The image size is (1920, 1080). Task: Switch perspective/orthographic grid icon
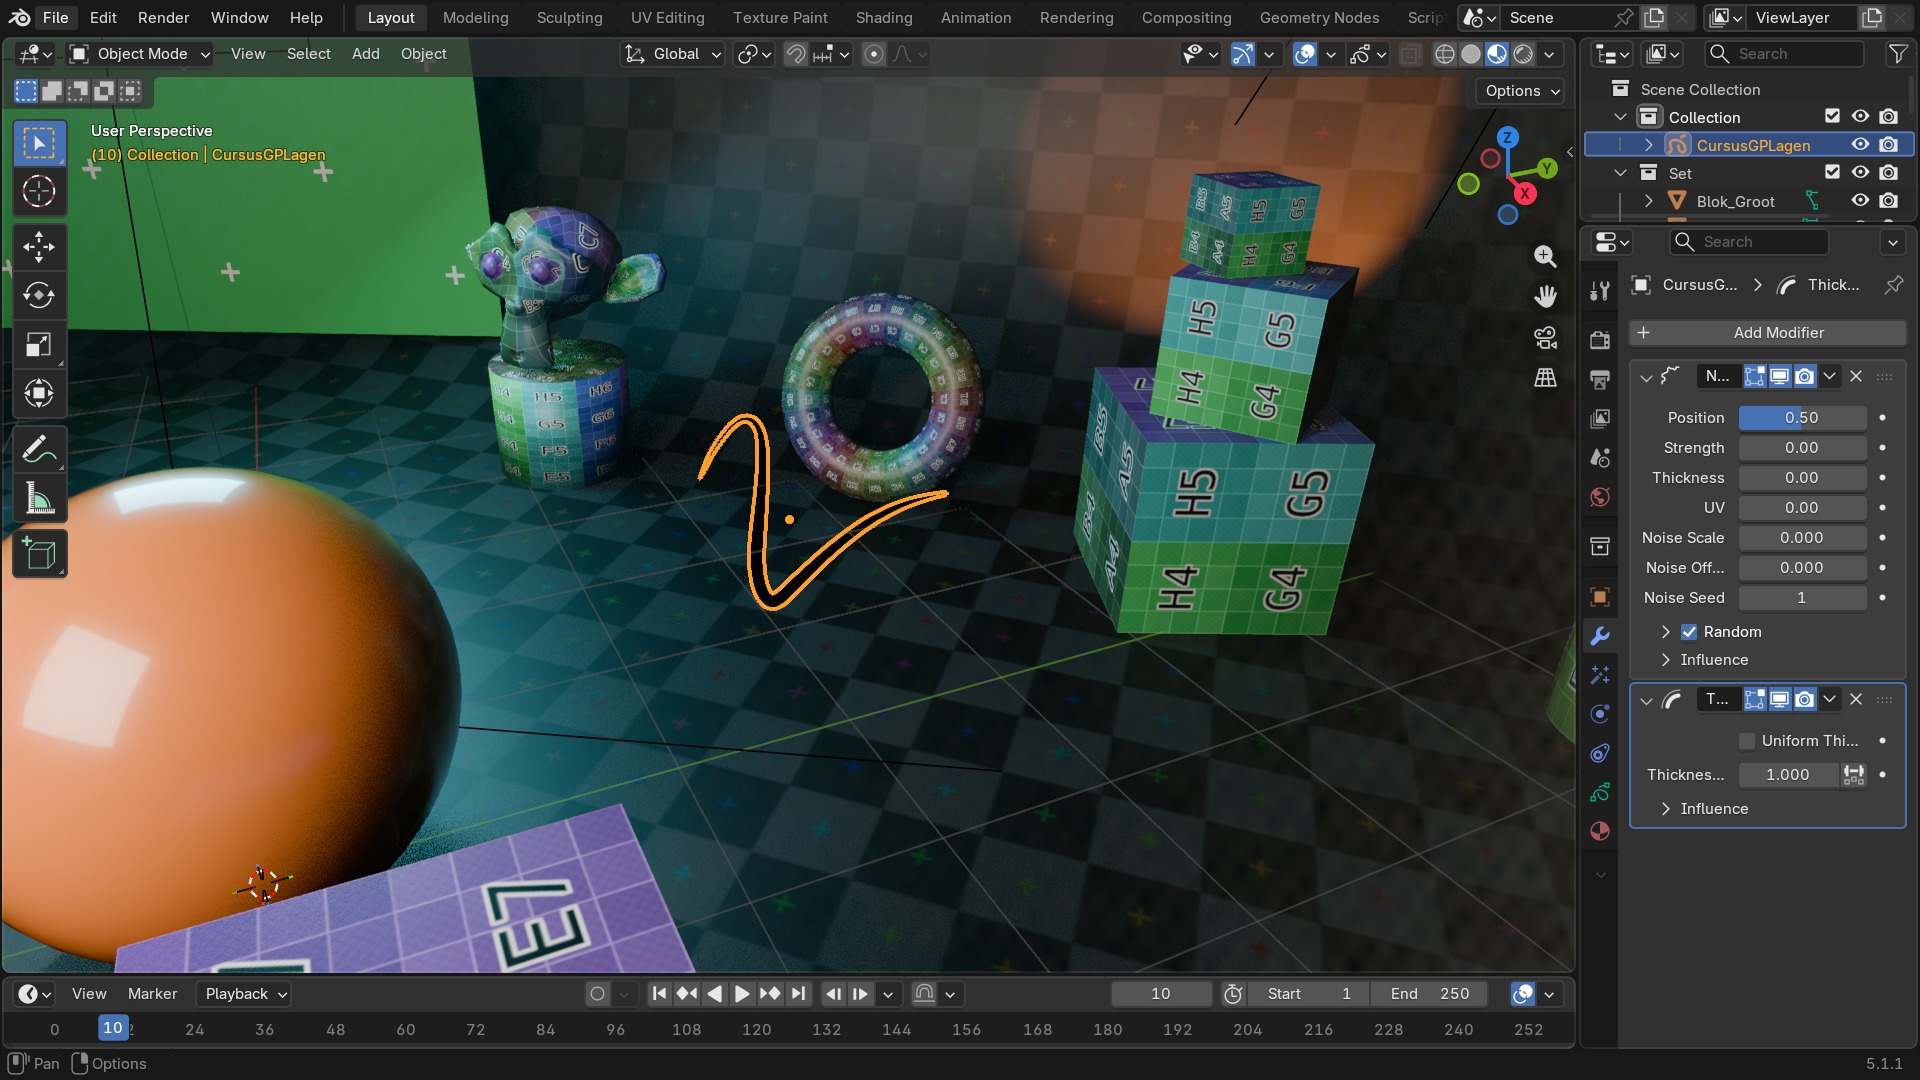(1545, 378)
